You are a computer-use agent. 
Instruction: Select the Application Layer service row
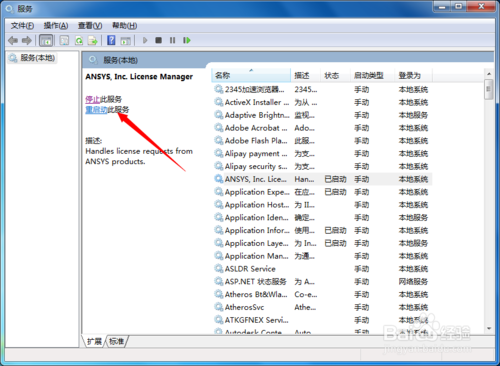click(x=322, y=243)
